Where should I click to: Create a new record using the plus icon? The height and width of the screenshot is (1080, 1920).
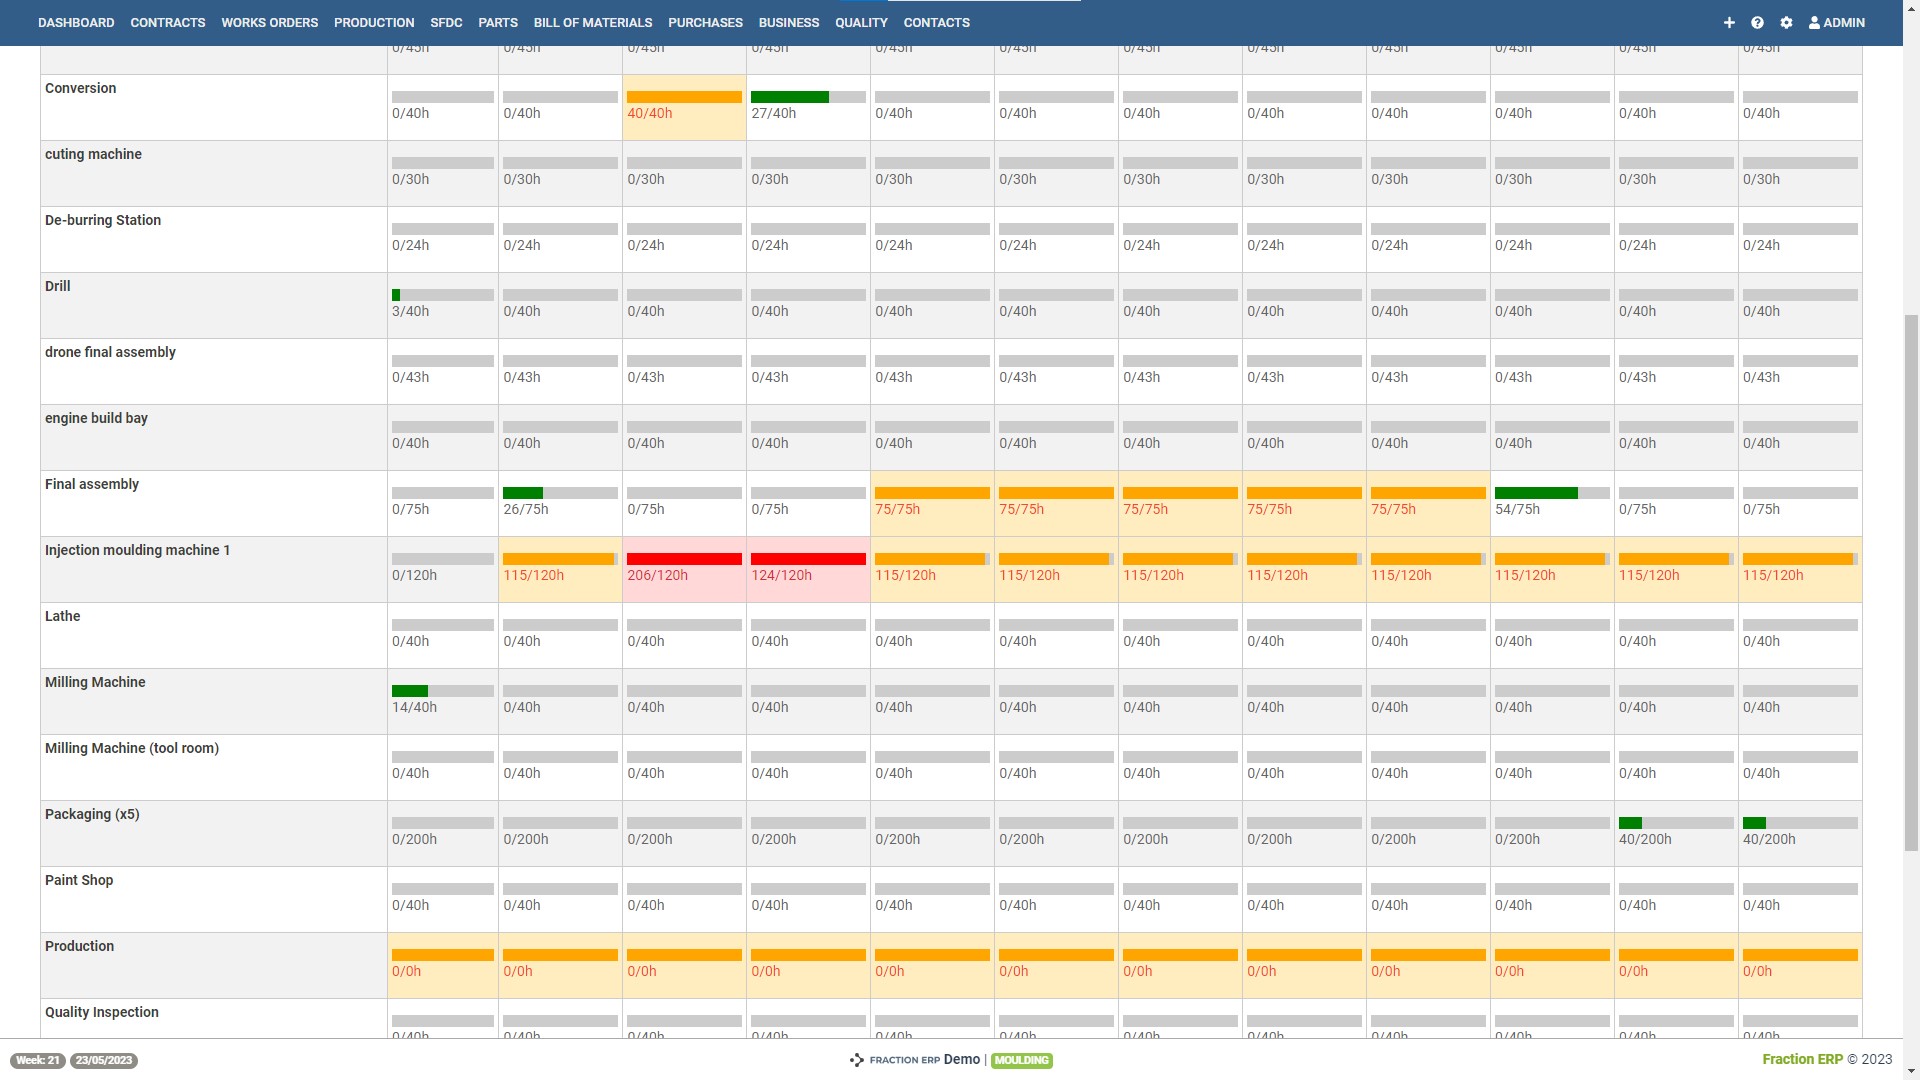pos(1729,22)
